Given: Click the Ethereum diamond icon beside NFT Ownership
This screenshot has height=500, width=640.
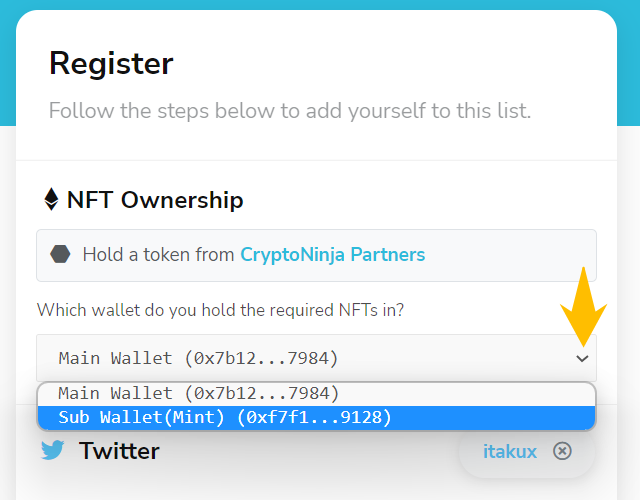Looking at the screenshot, I should (x=51, y=199).
